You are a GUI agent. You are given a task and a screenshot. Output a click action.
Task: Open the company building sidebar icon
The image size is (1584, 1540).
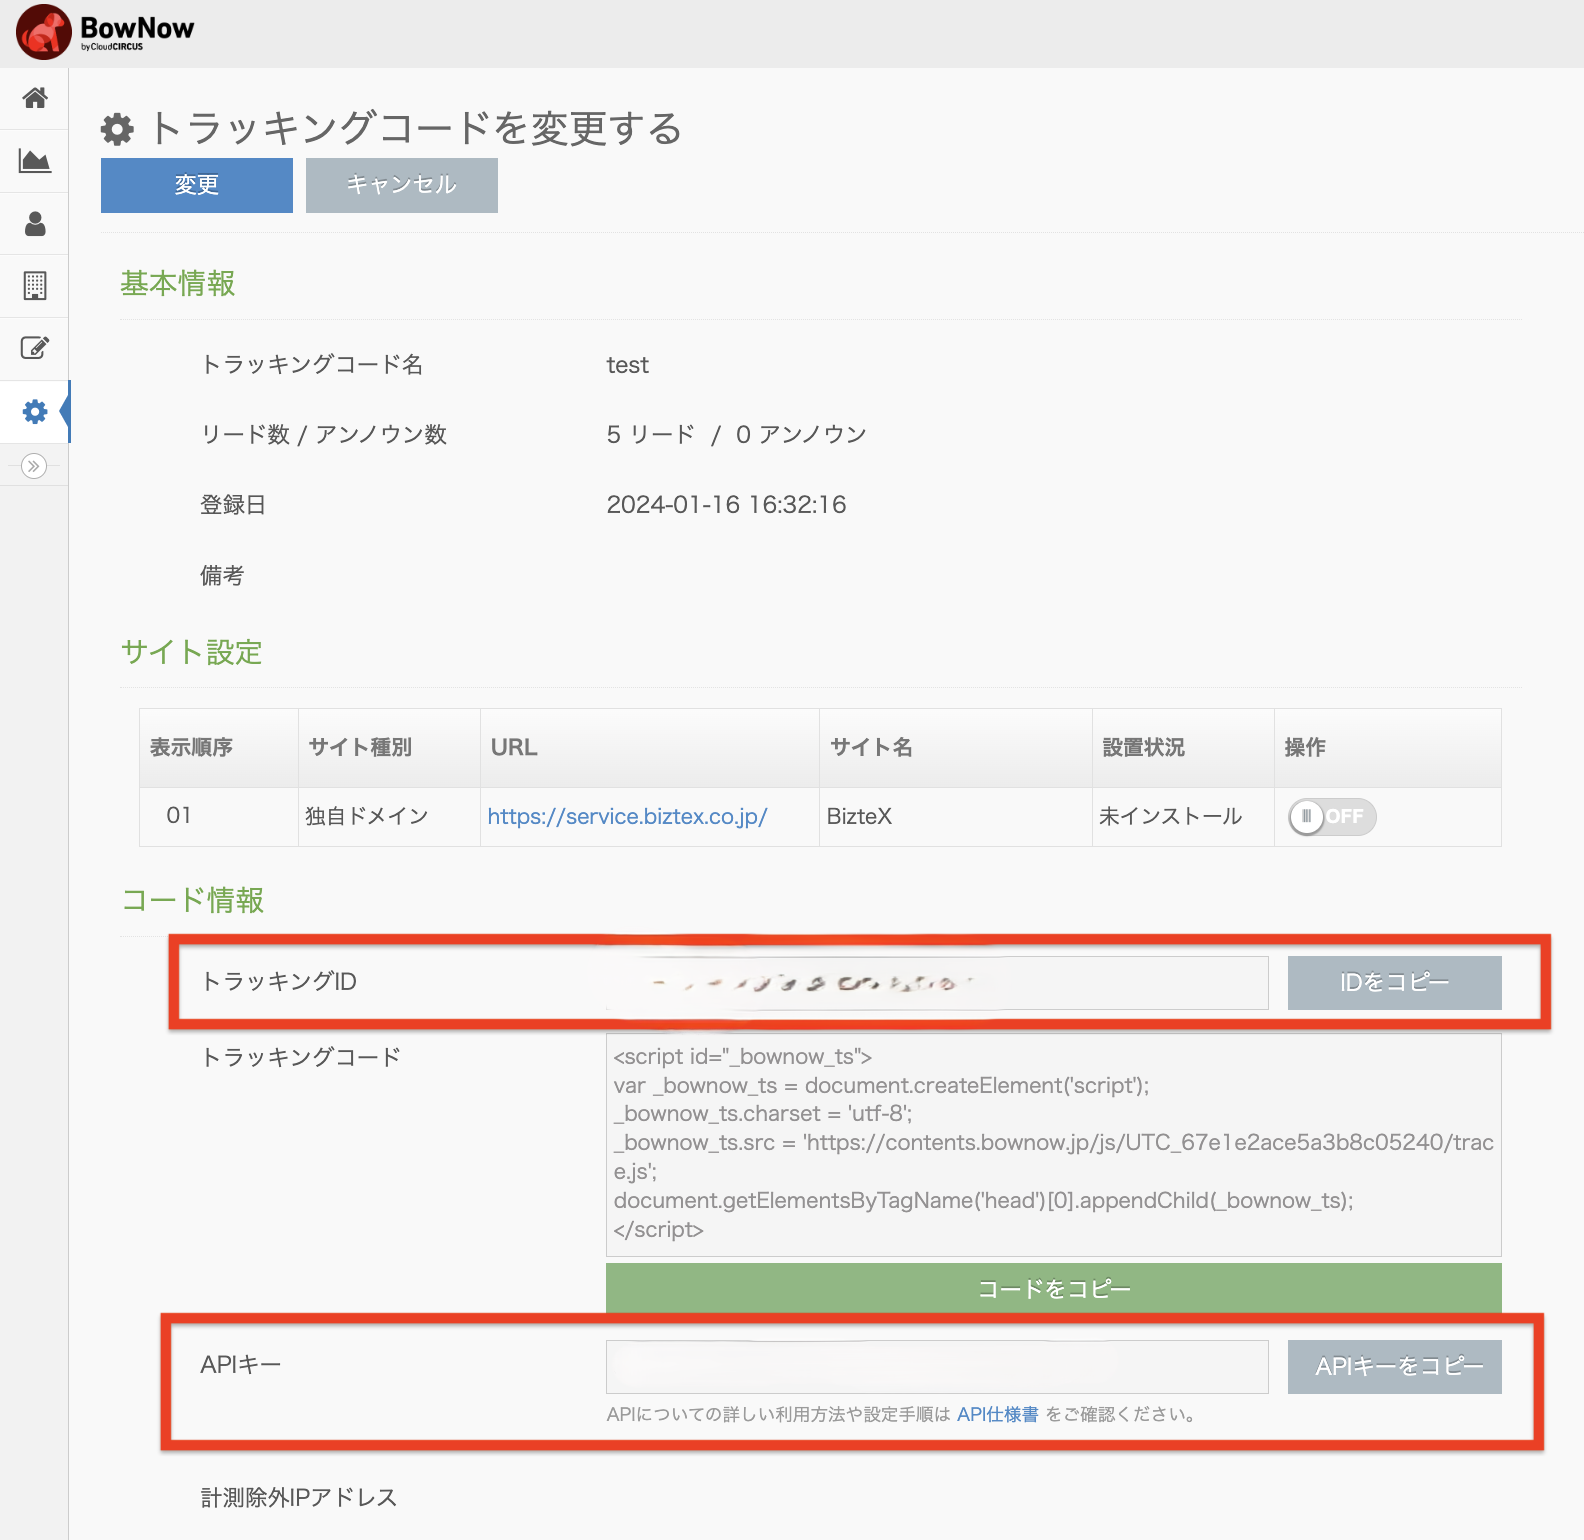coord(35,286)
